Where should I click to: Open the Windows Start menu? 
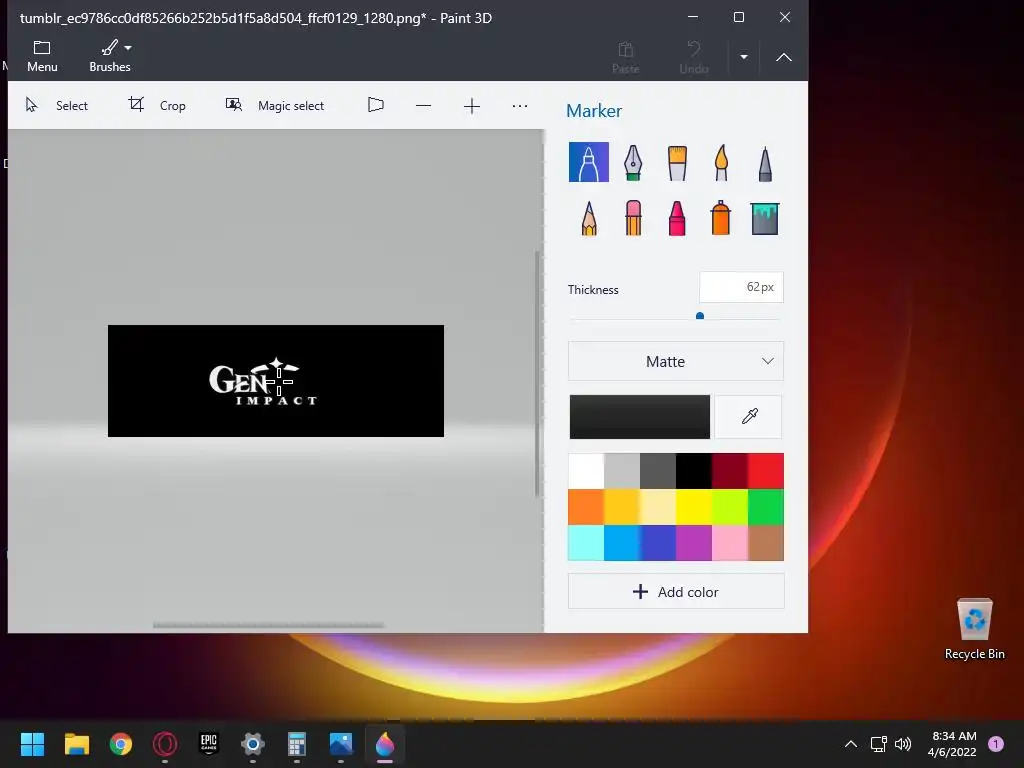click(x=32, y=744)
